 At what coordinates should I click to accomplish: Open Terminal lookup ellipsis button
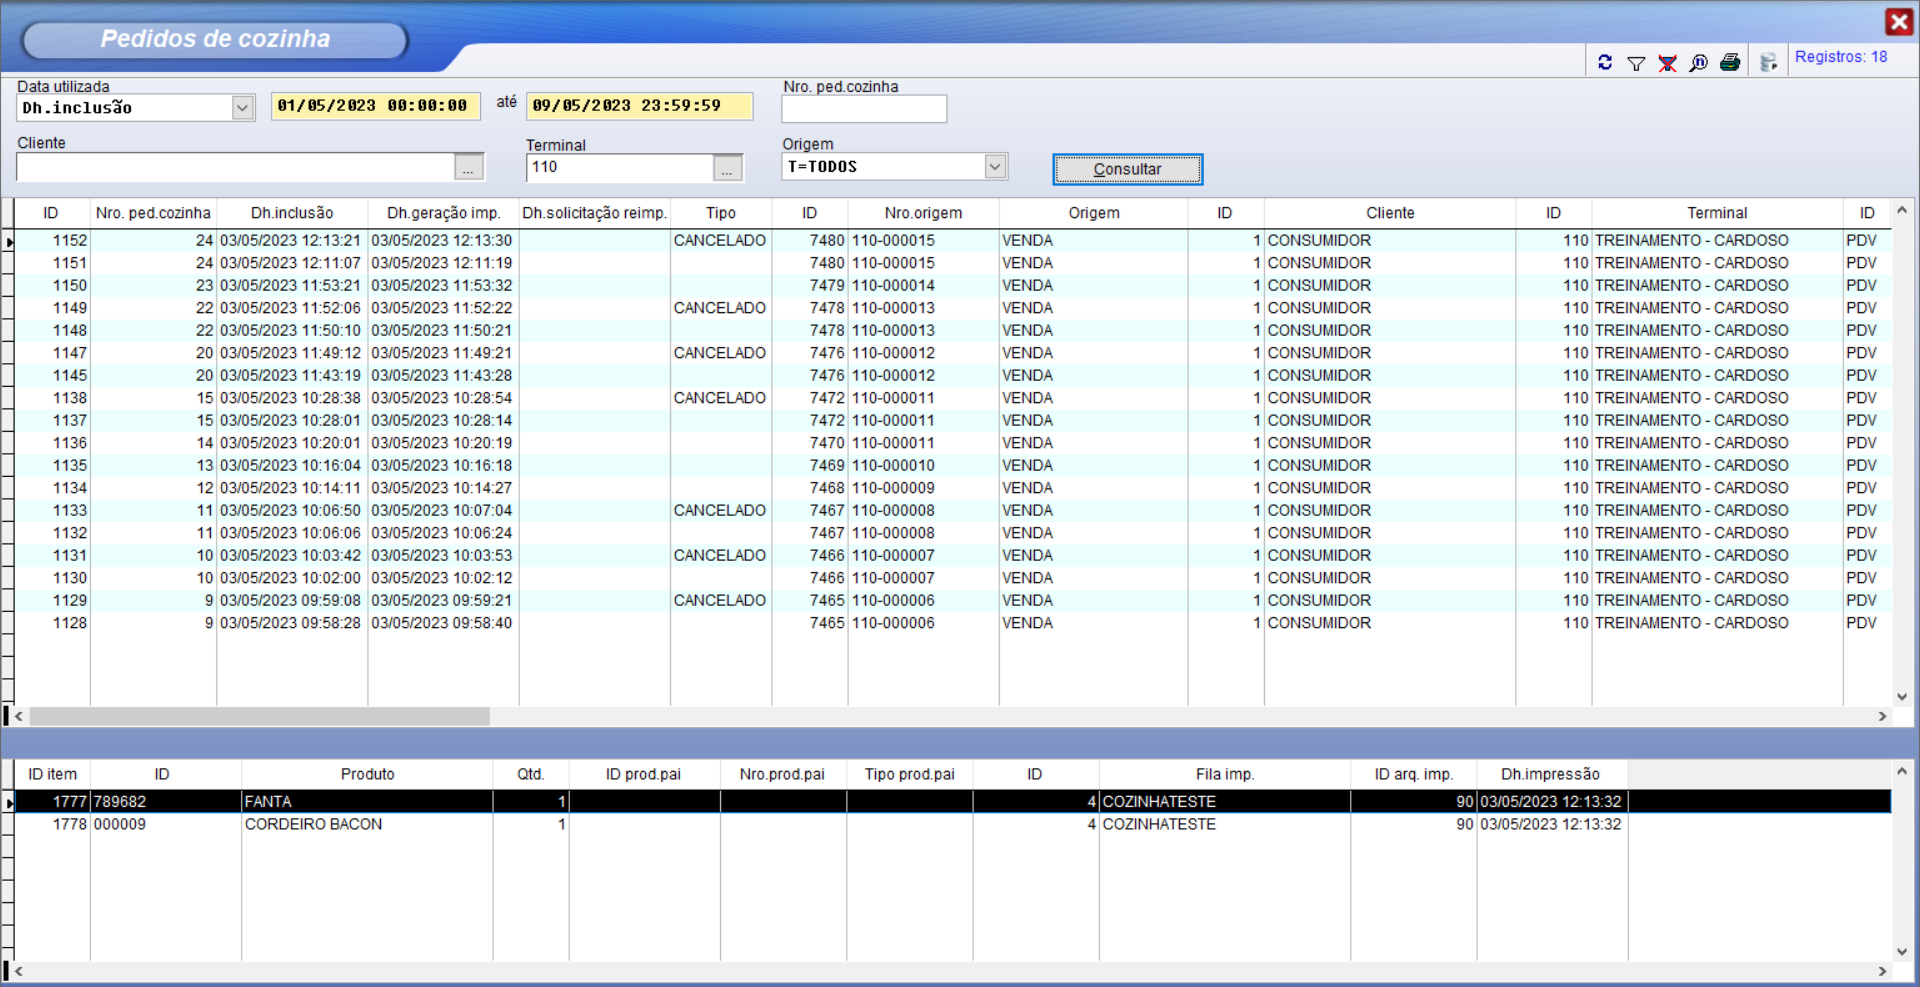pyautogui.click(x=728, y=168)
